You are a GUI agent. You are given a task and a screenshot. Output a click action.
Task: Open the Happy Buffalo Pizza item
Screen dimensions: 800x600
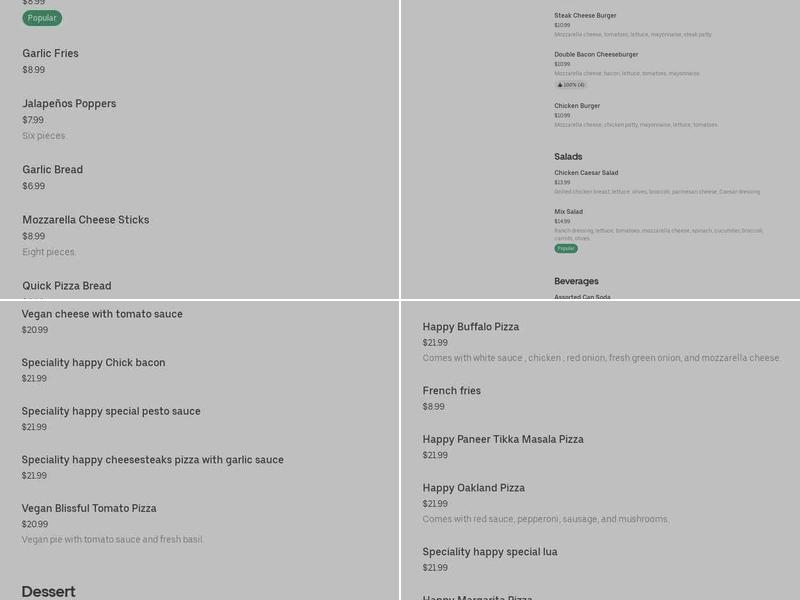point(470,327)
